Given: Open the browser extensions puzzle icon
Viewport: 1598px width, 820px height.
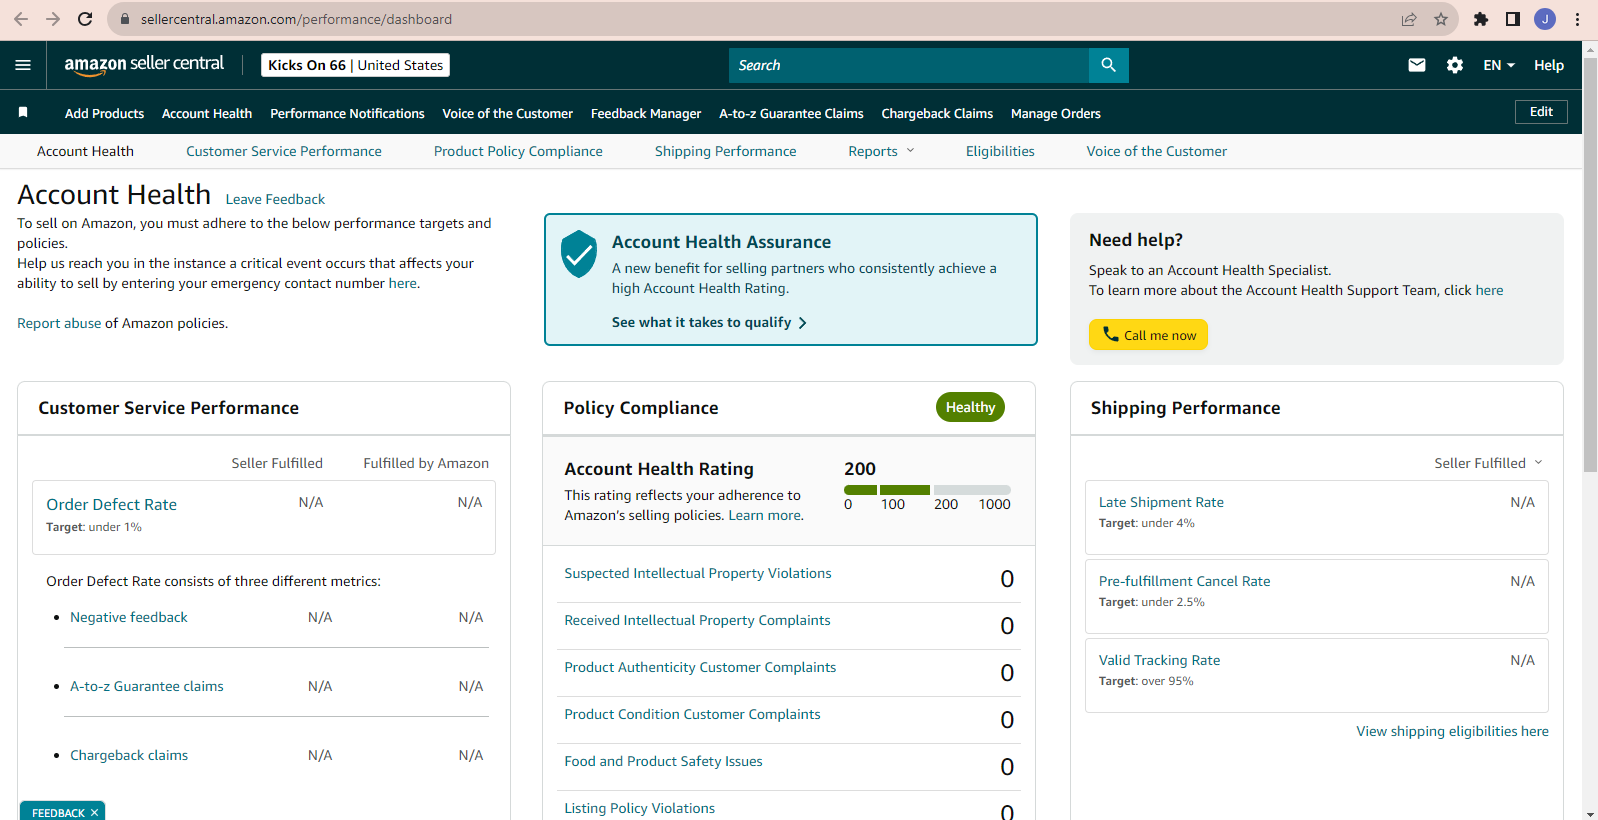Looking at the screenshot, I should click(x=1481, y=19).
